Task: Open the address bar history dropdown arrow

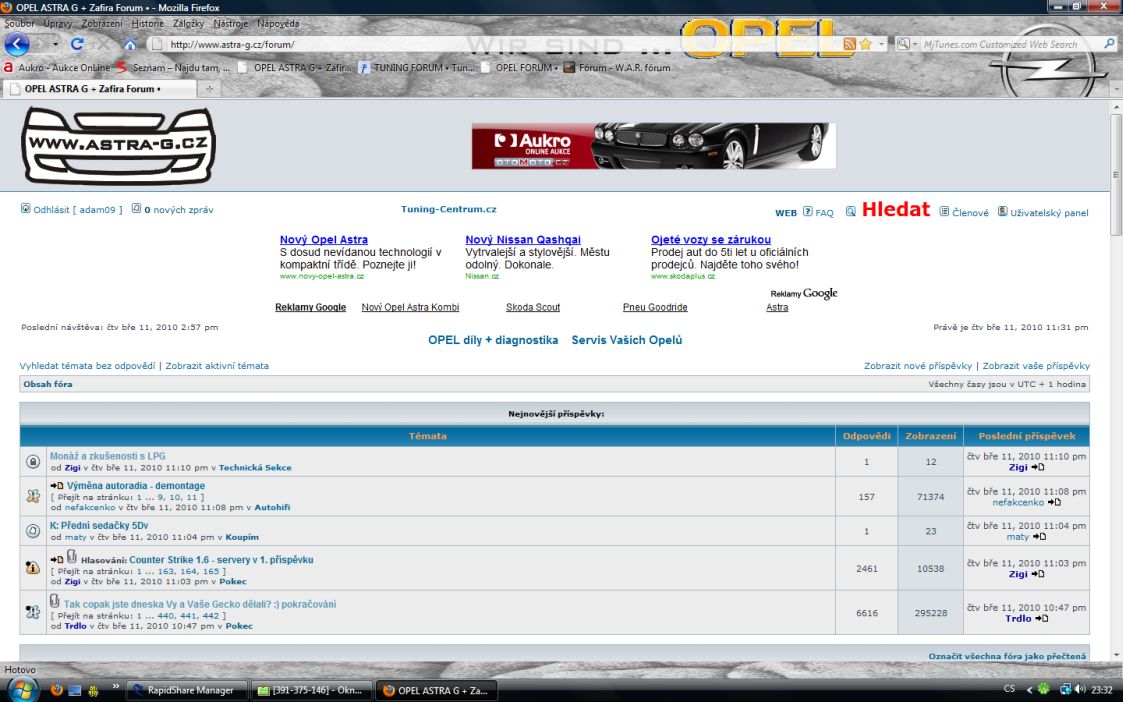Action: point(880,44)
